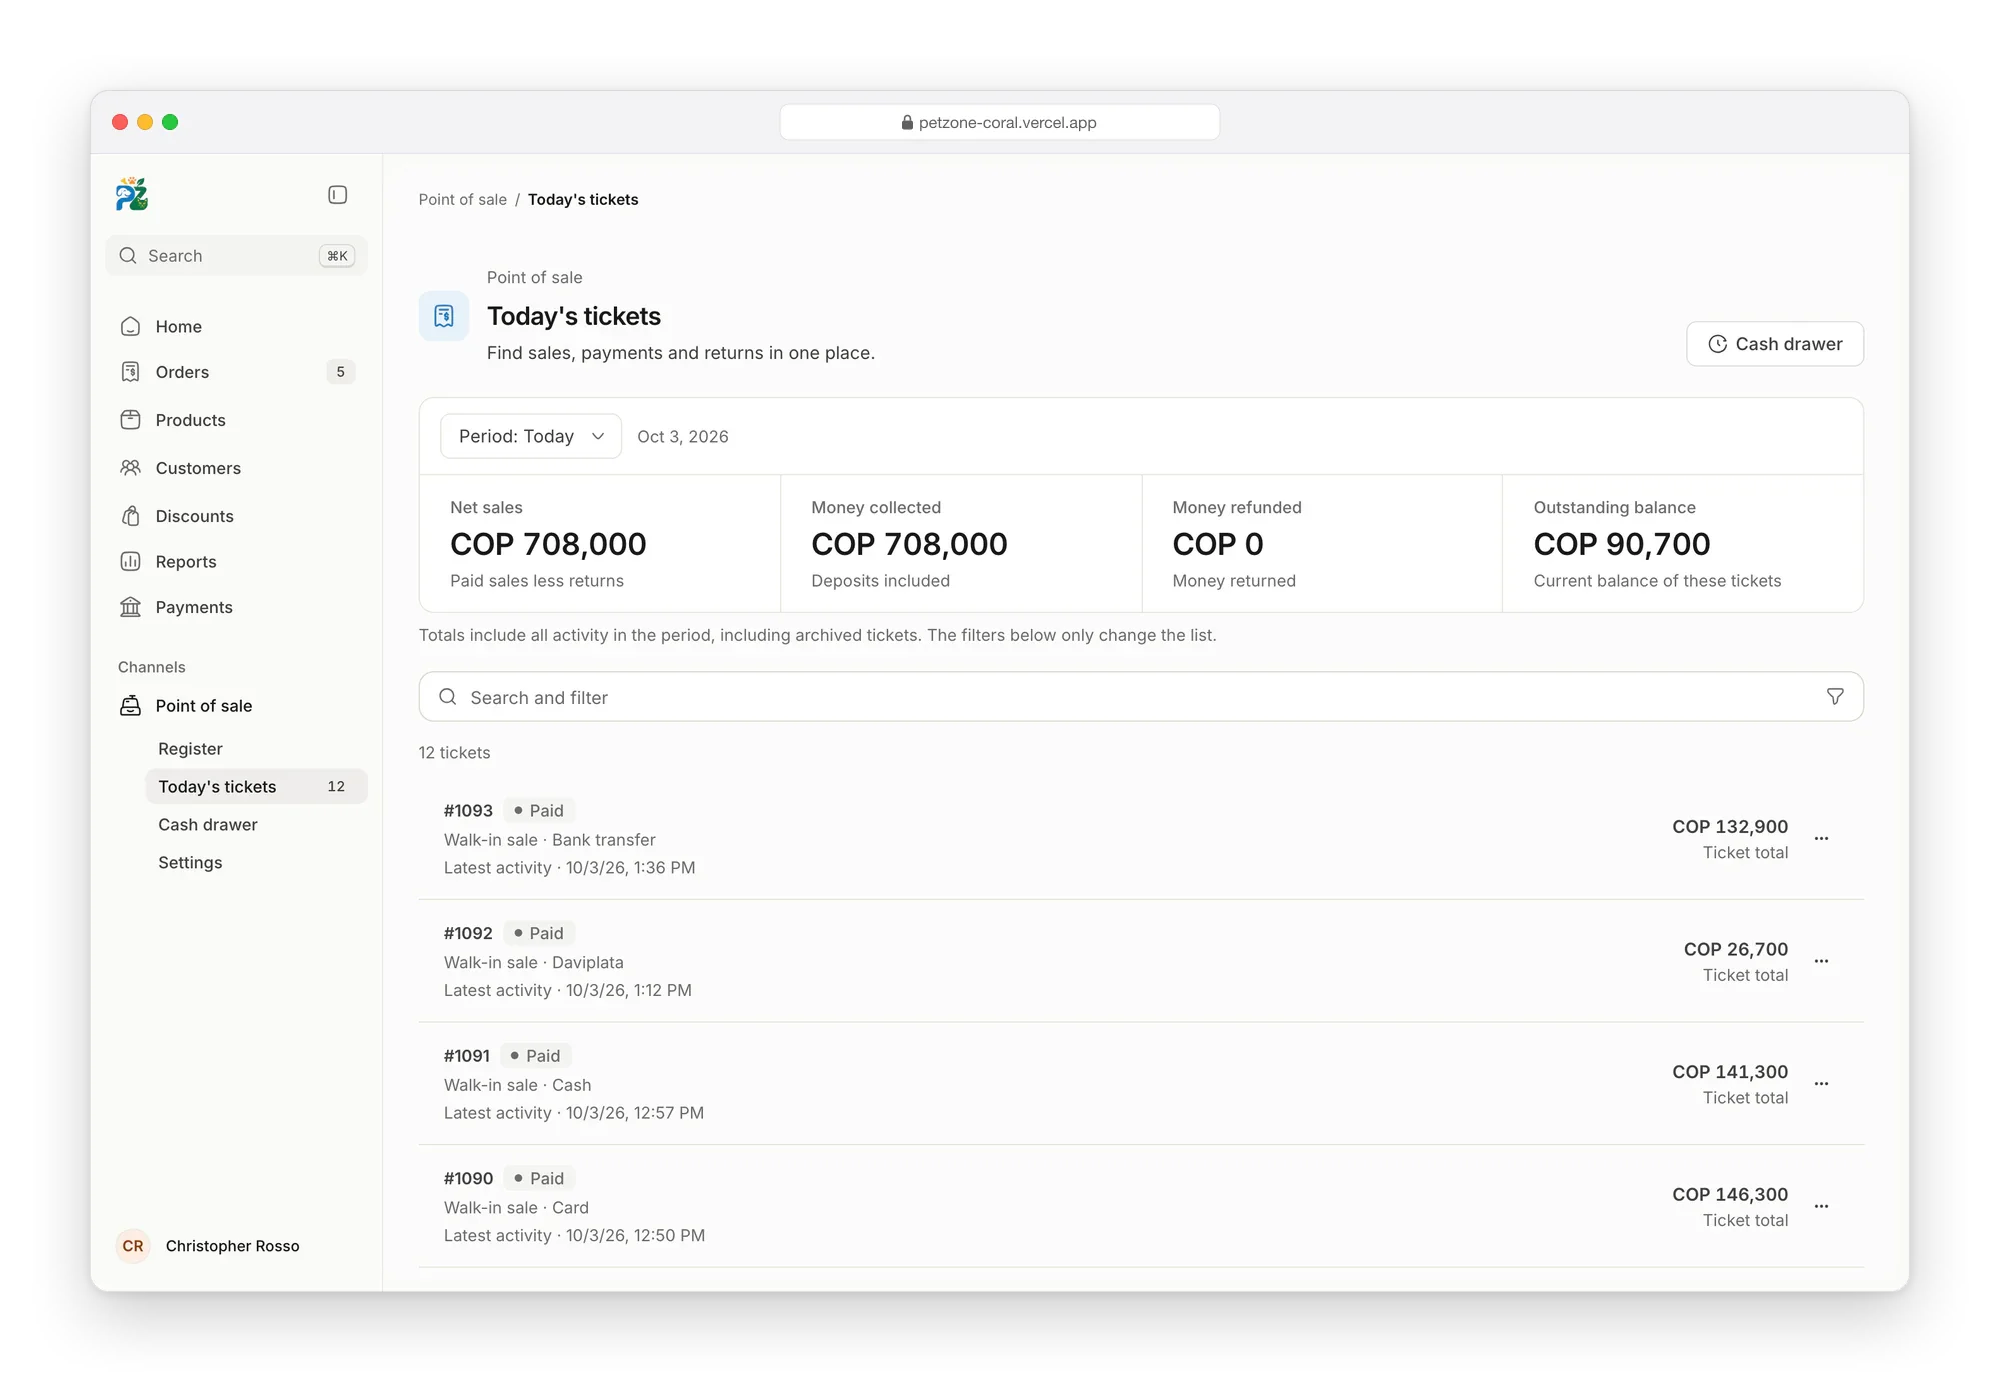Click the Customers people icon
This screenshot has height=1382, width=2000.
(x=130, y=468)
